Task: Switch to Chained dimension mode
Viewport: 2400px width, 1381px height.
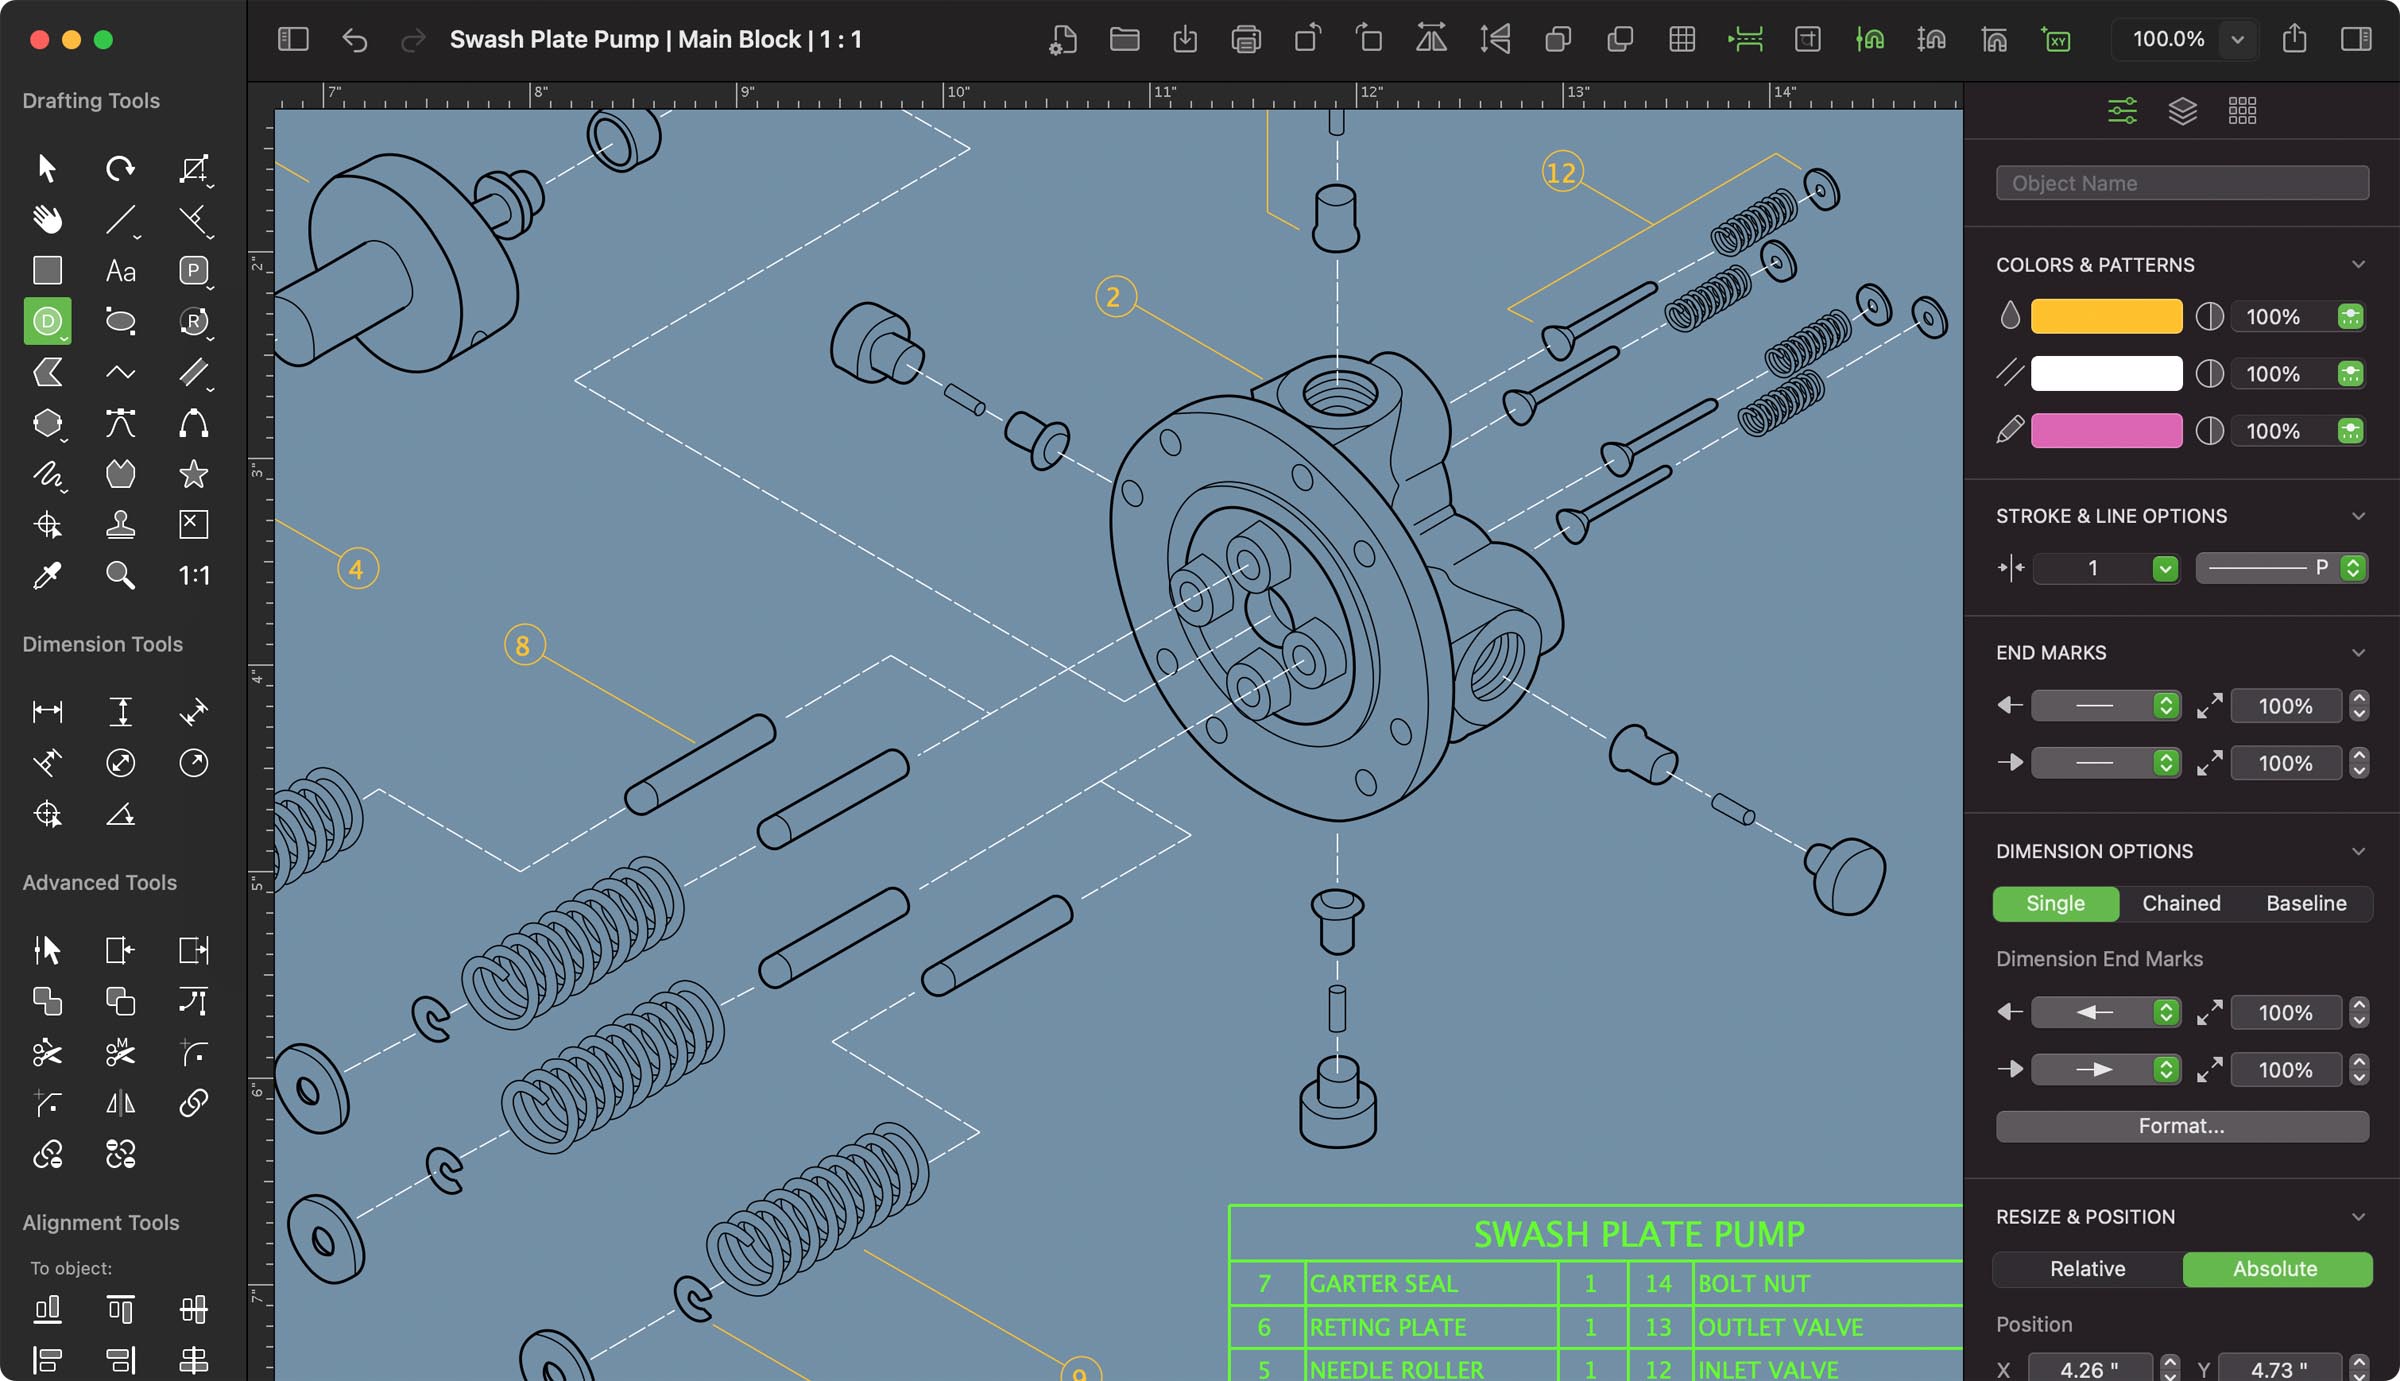Action: point(2181,903)
